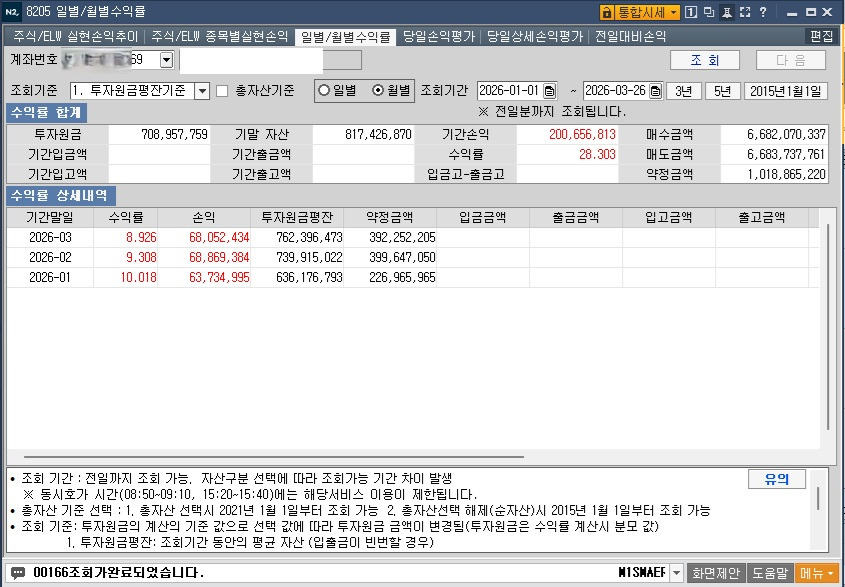Click the pin window icon in title bar
Image resolution: width=845 pixels, height=587 pixels.
[x=726, y=12]
